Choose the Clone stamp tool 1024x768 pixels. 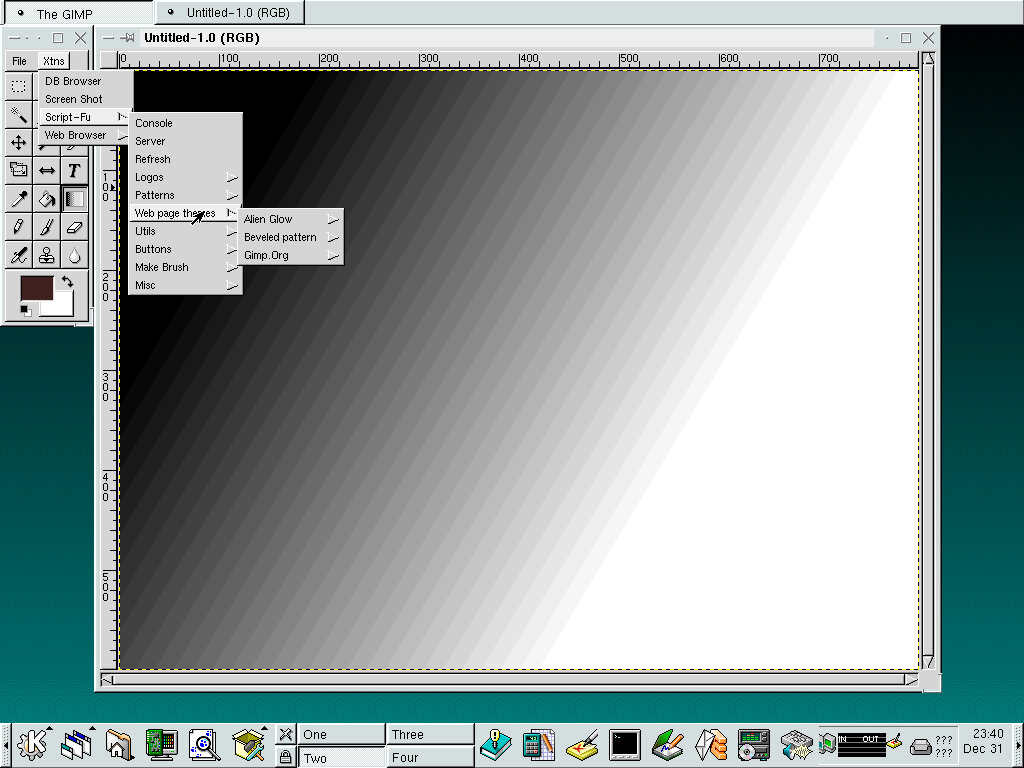(x=47, y=255)
